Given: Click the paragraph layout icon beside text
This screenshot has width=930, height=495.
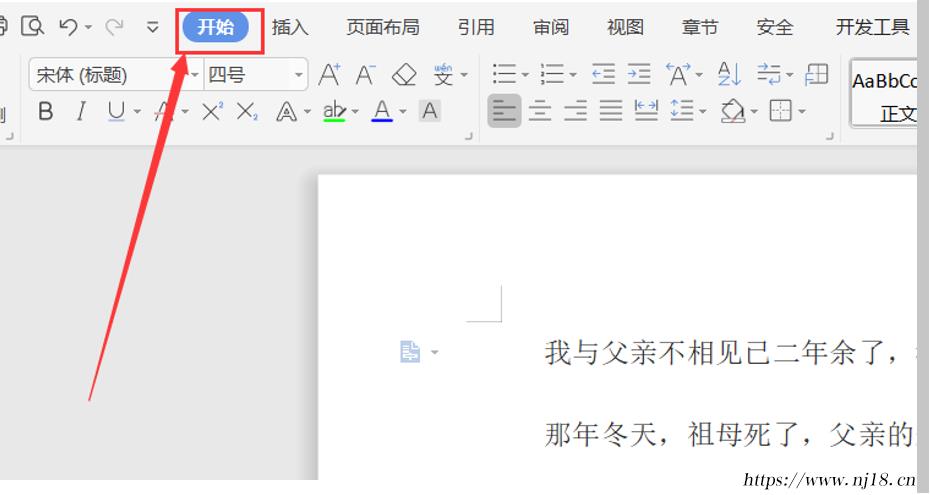Looking at the screenshot, I should 410,352.
